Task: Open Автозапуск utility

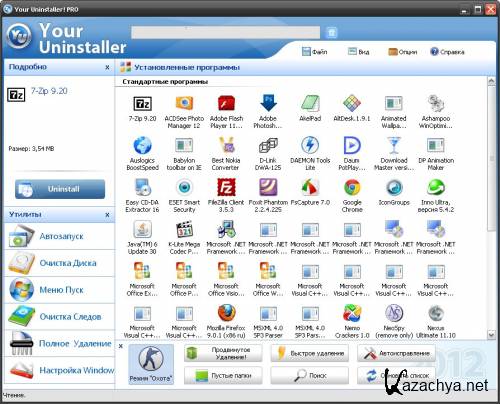Action: click(x=59, y=236)
